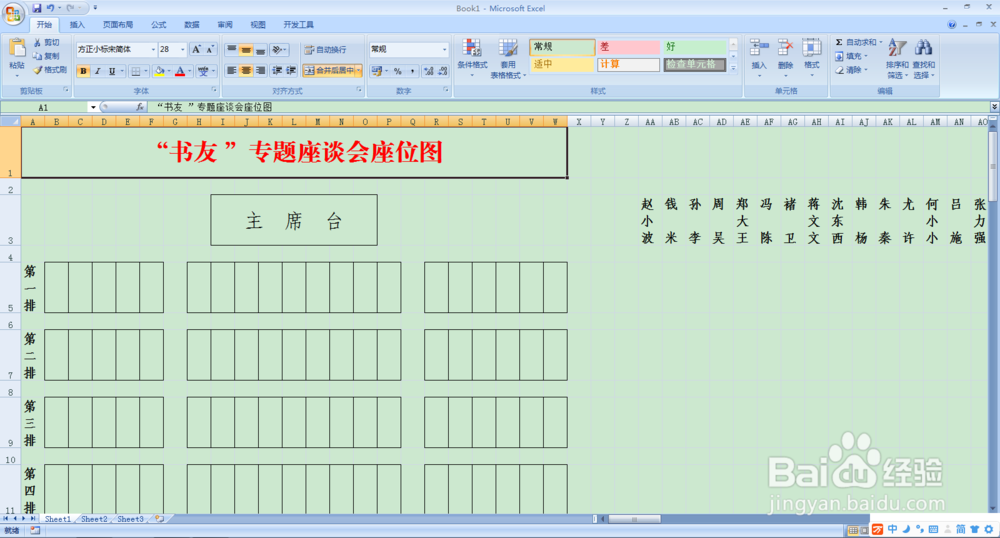Toggle middle vertical alignment
1000x538 pixels.
[x=246, y=49]
